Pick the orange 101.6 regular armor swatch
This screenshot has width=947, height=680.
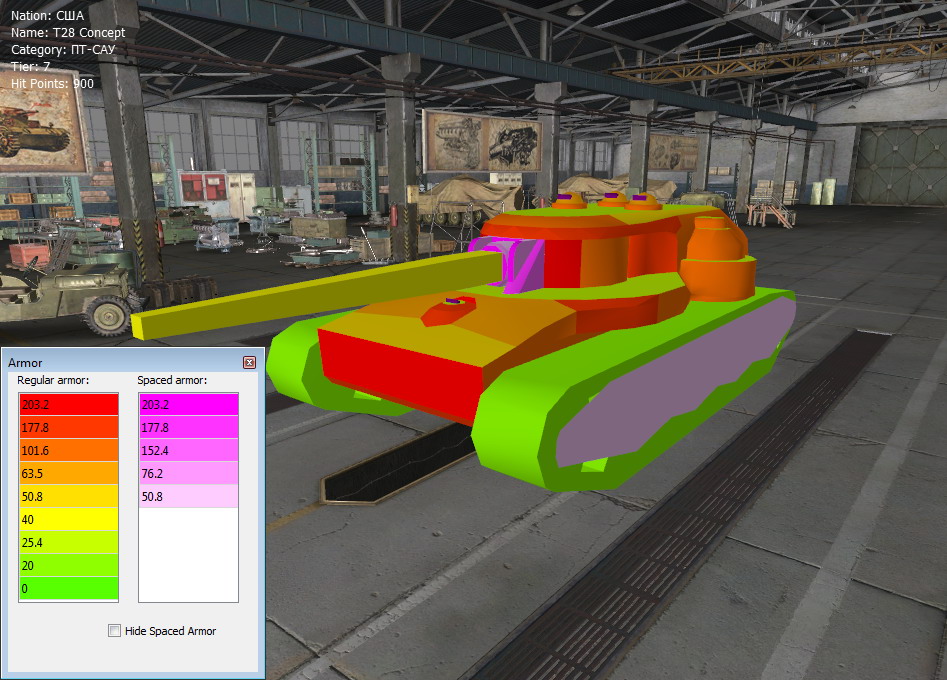(68, 450)
